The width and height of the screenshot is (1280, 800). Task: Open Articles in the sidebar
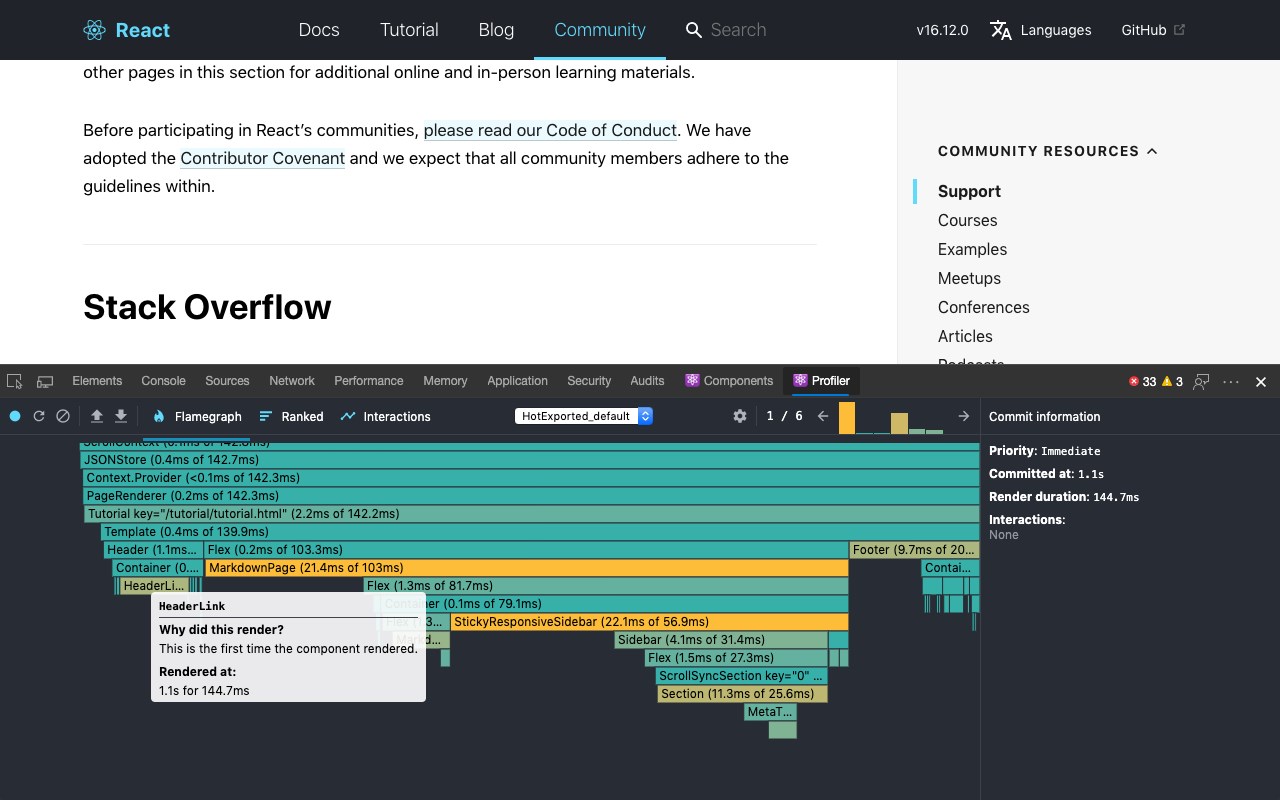point(965,336)
